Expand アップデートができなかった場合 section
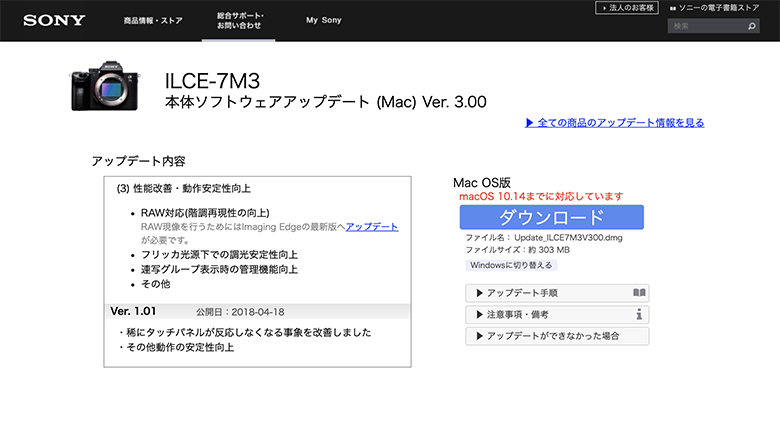The image size is (780, 427). (557, 336)
